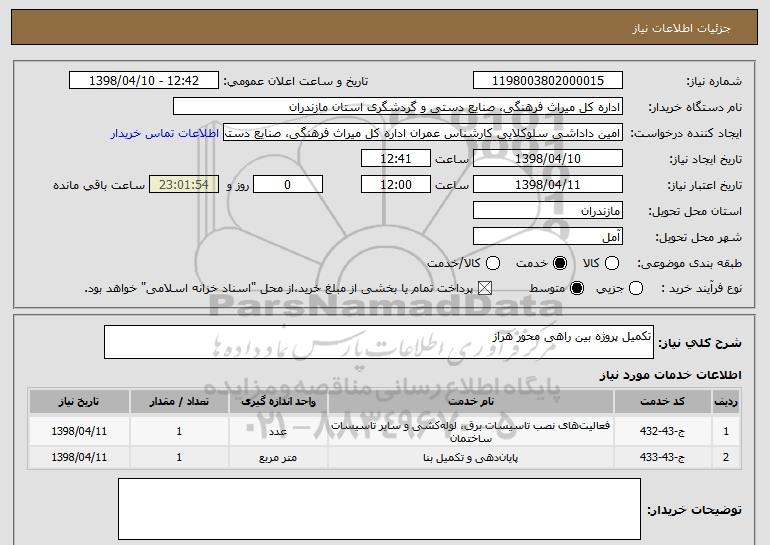Viewport: 770px width, 545px height.
Task: Toggle the اسناد خزانه اسلامی payment checkbox
Action: pos(485,288)
